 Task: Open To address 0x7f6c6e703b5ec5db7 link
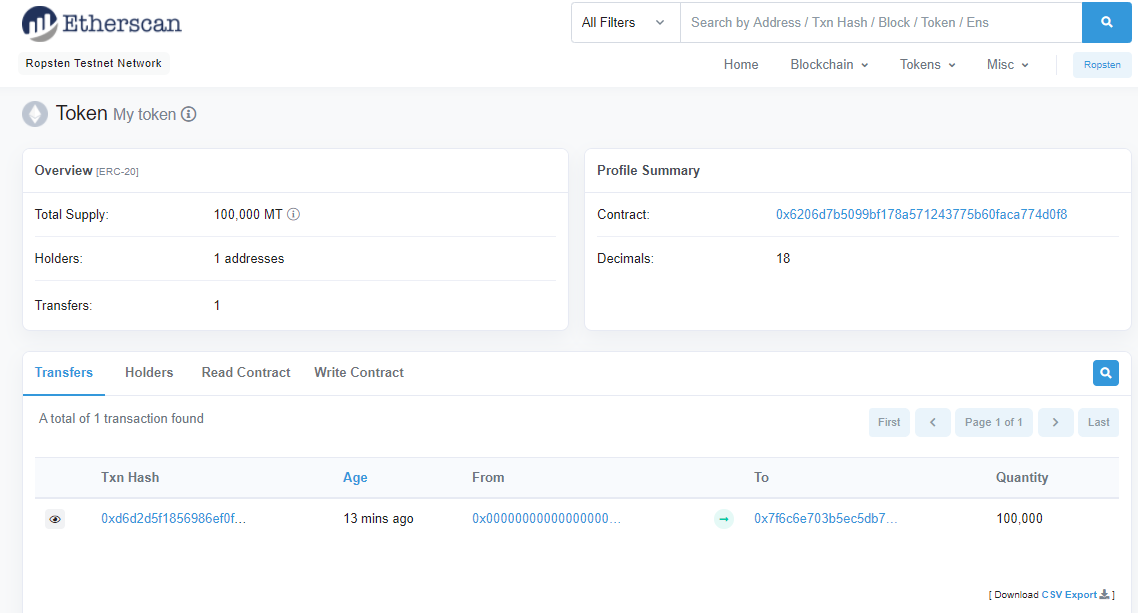pos(825,518)
